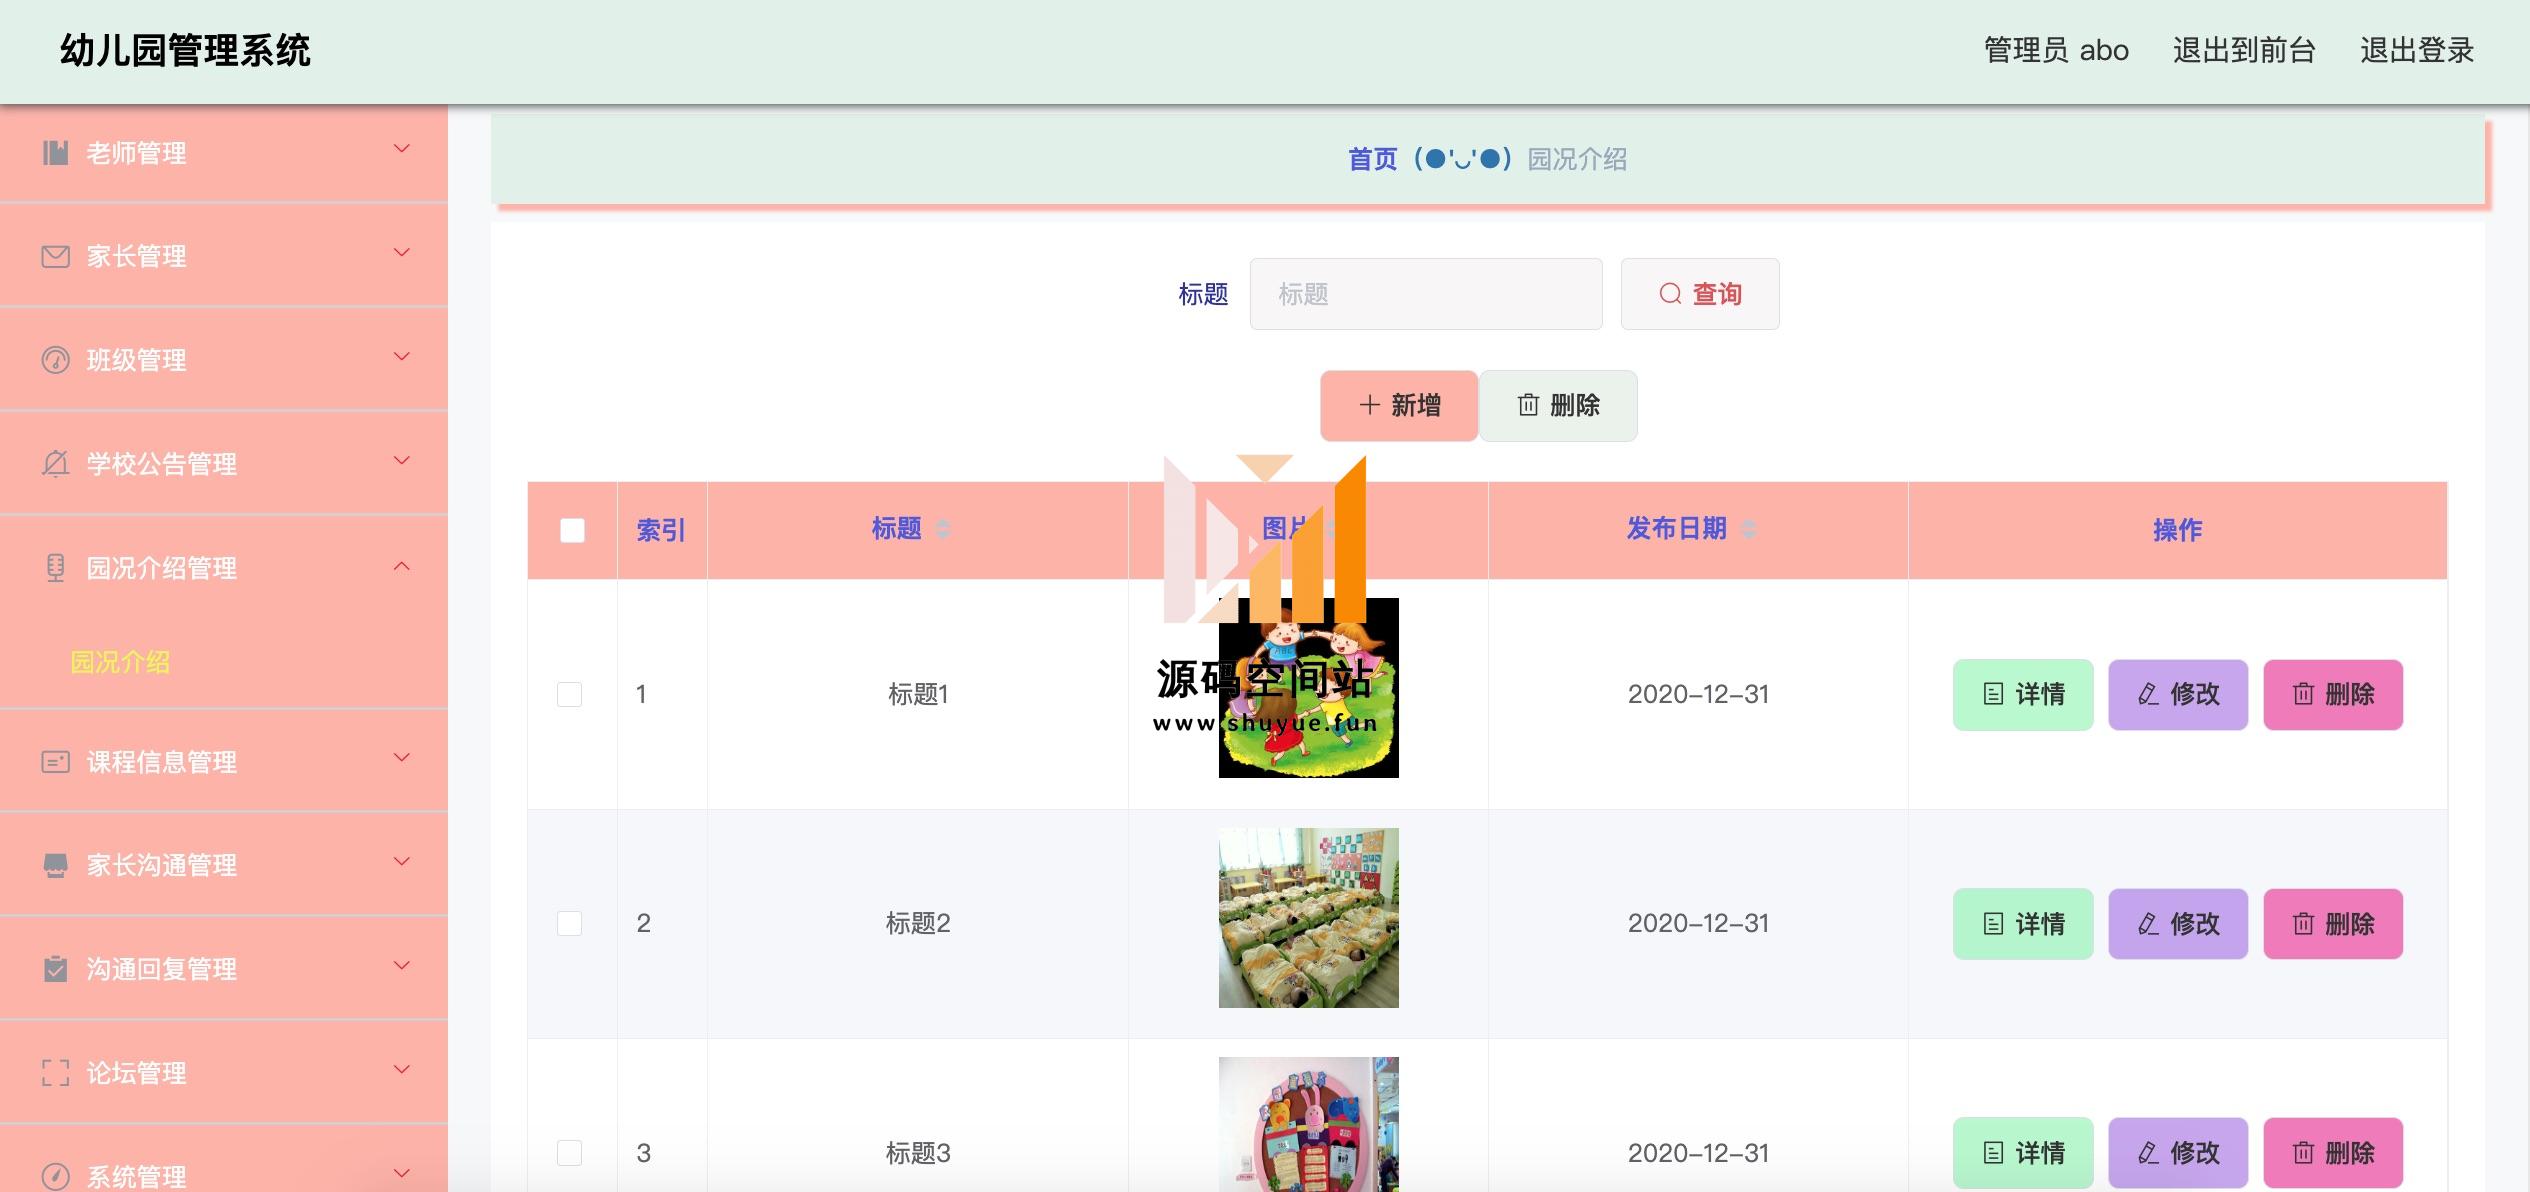Check the checkbox for row 标题1
Viewport: 2530px width, 1192px height.
click(569, 694)
